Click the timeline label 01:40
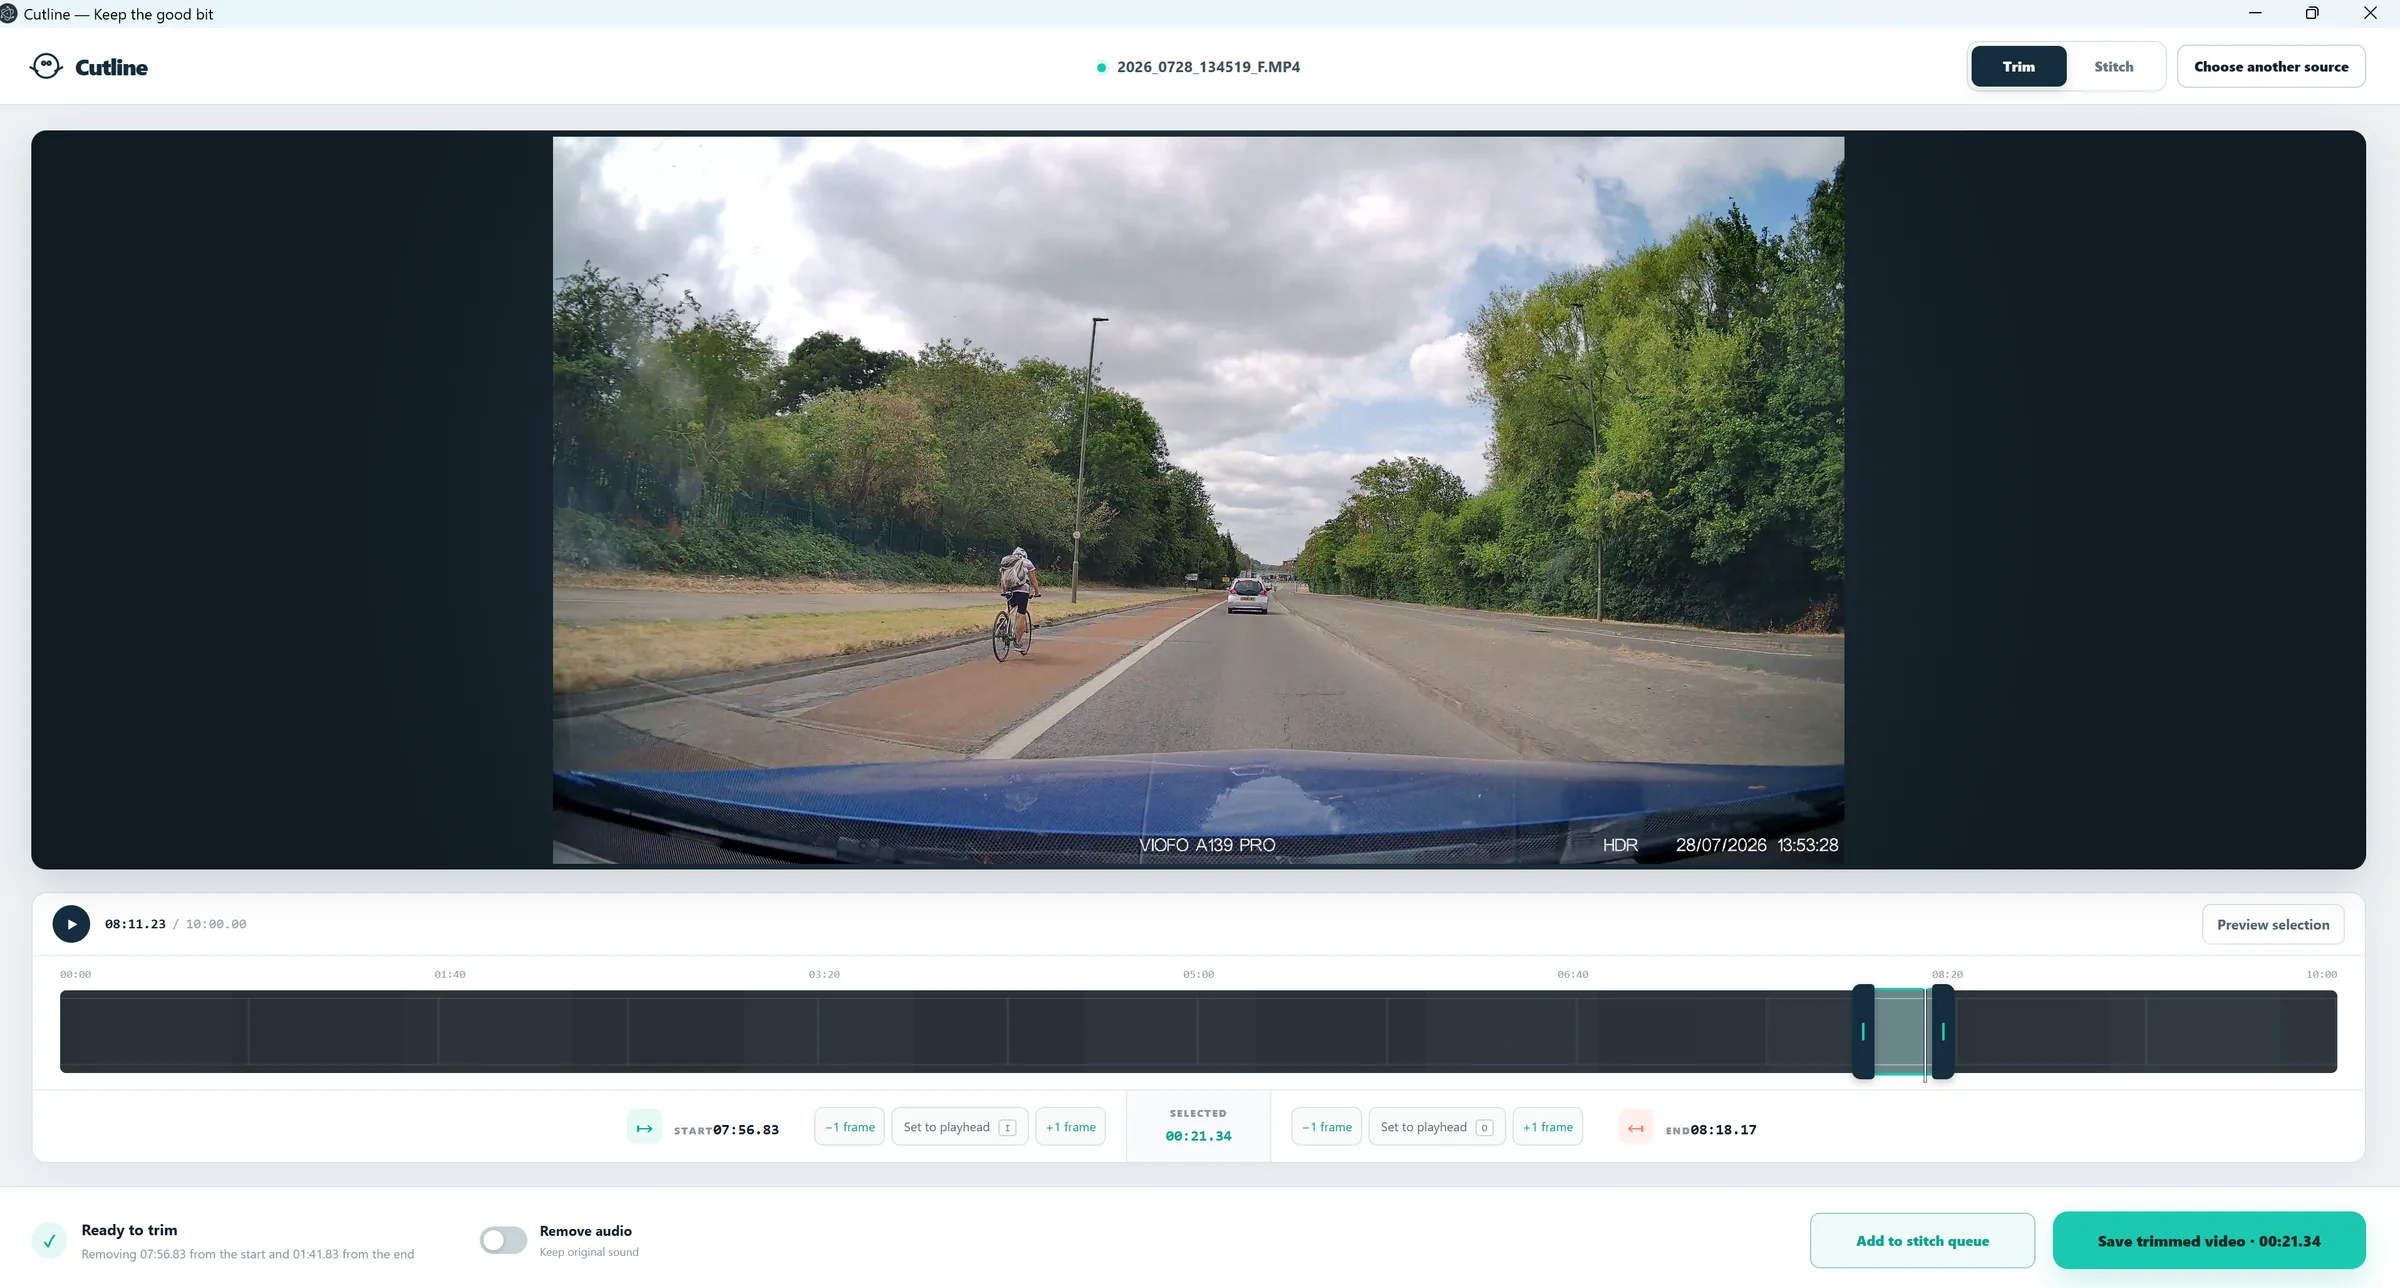The width and height of the screenshot is (2400, 1288). 449,974
